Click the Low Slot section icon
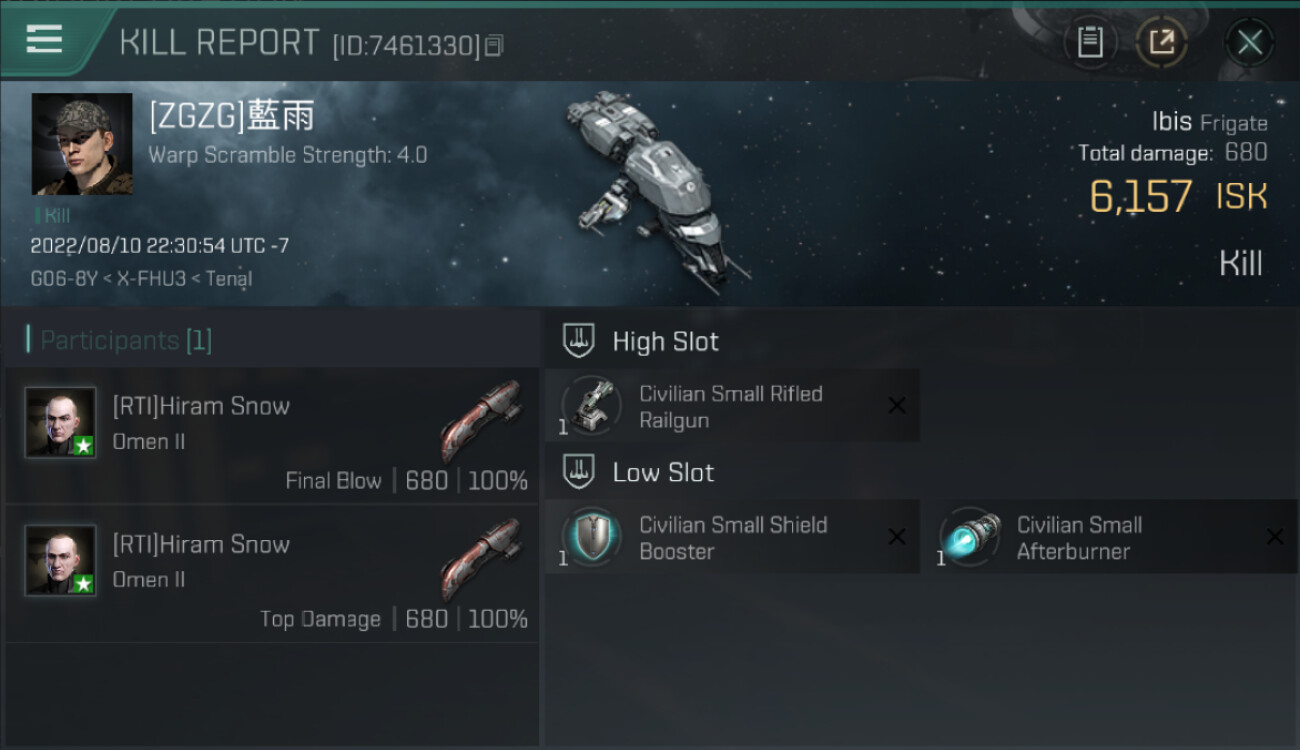 [579, 472]
